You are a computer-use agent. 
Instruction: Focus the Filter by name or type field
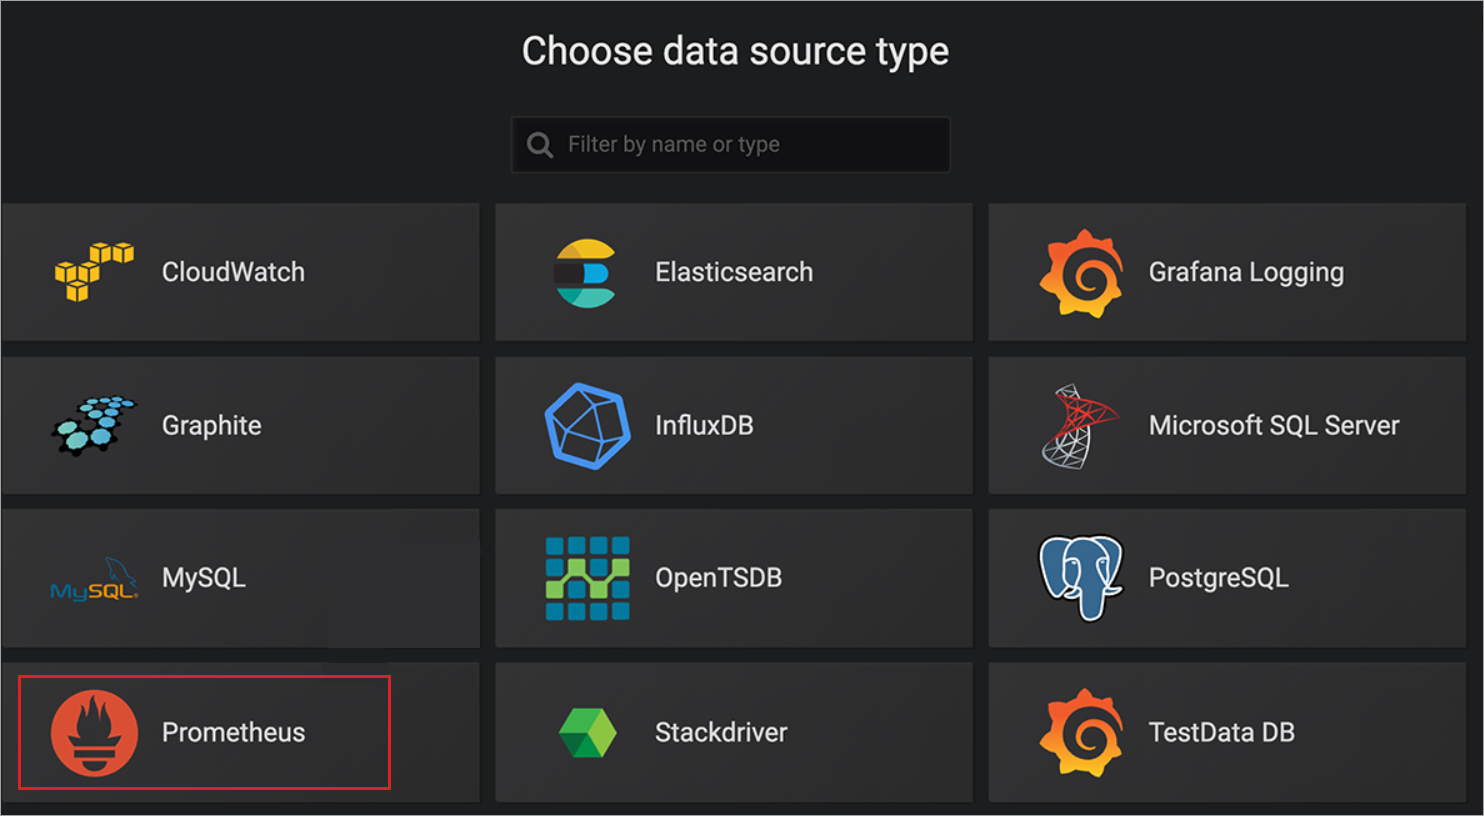[x=730, y=145]
